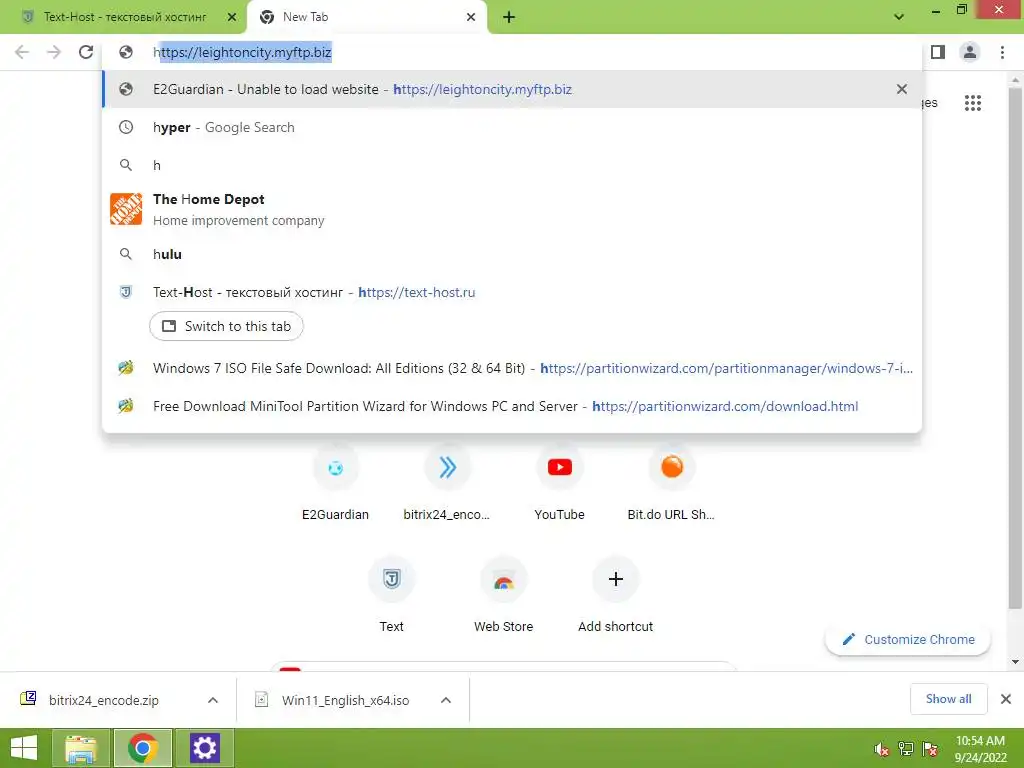Choose the hulu search suggestion
Image resolution: width=1024 pixels, height=768 pixels.
pos(512,254)
